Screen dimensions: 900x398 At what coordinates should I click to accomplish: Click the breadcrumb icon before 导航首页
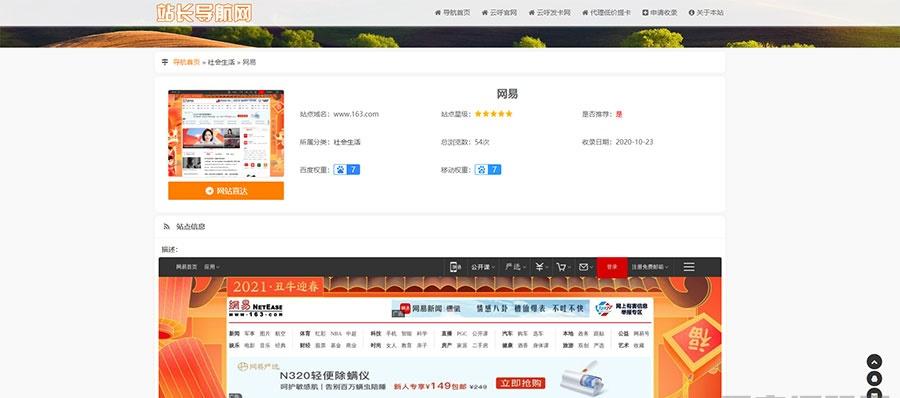tap(165, 62)
